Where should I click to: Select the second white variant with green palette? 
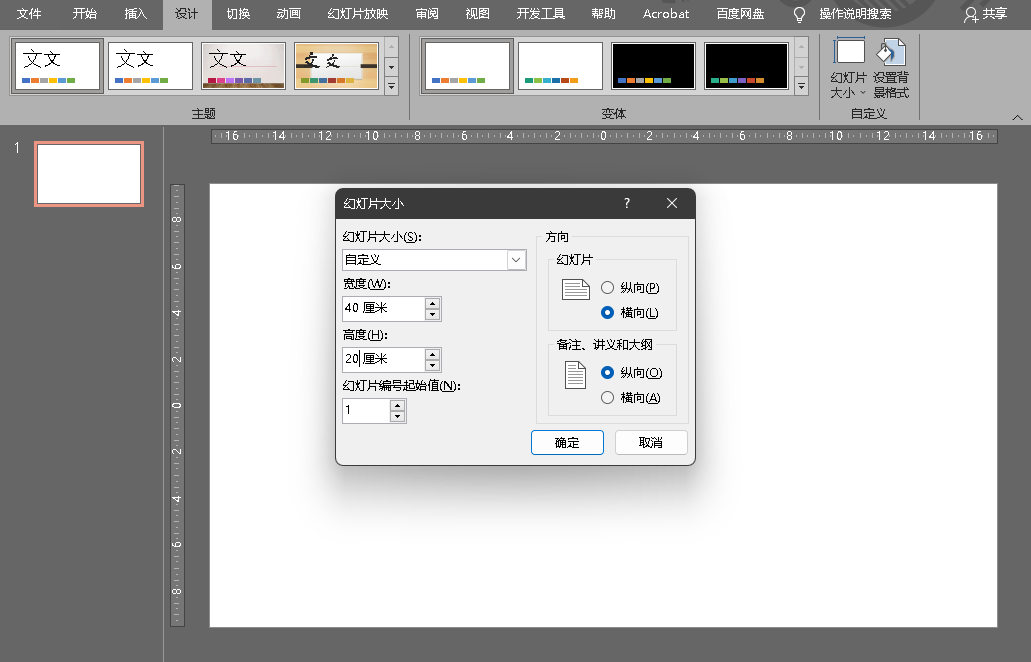560,66
